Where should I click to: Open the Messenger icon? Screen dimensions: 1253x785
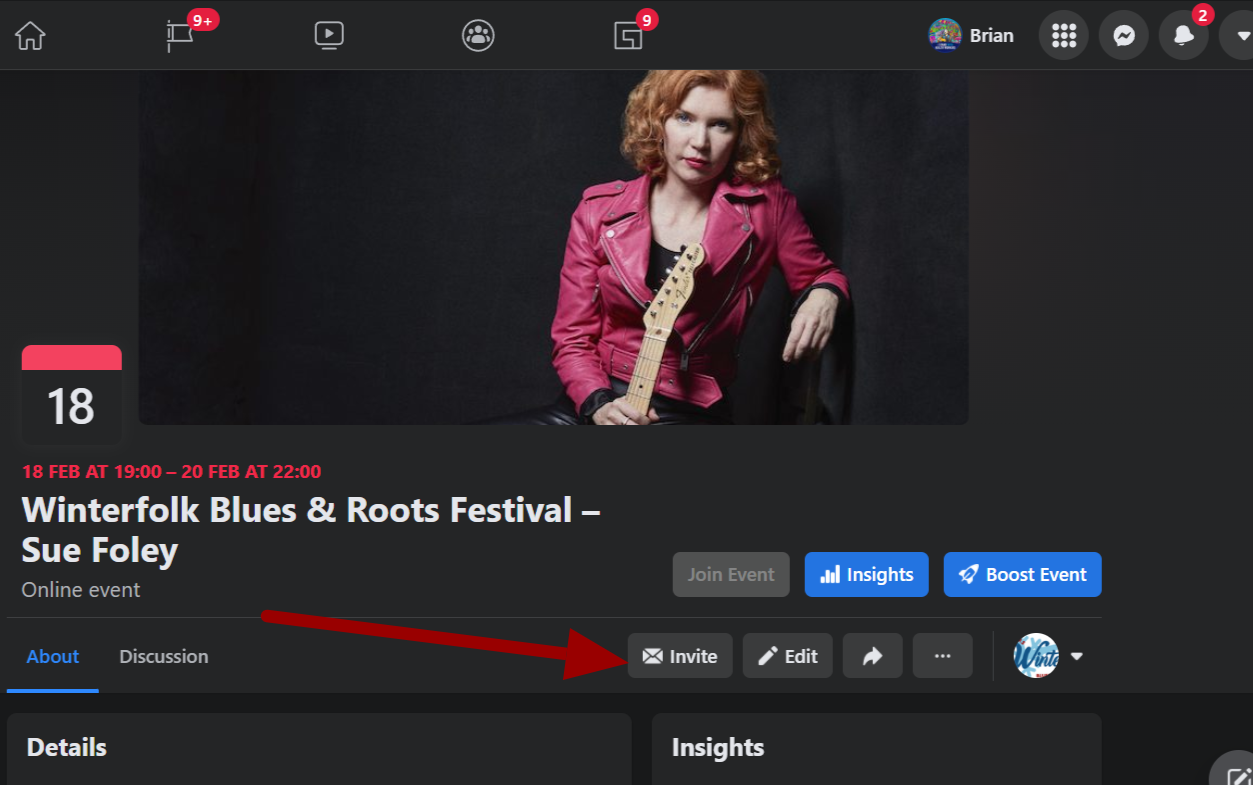1124,35
